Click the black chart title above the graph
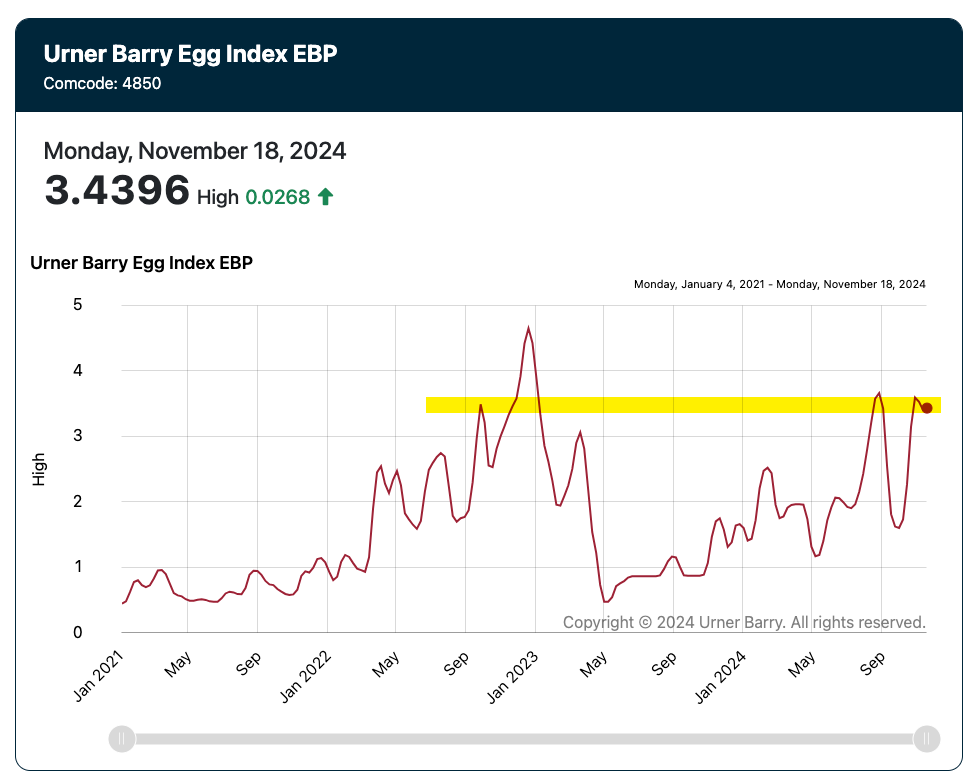 (141, 263)
